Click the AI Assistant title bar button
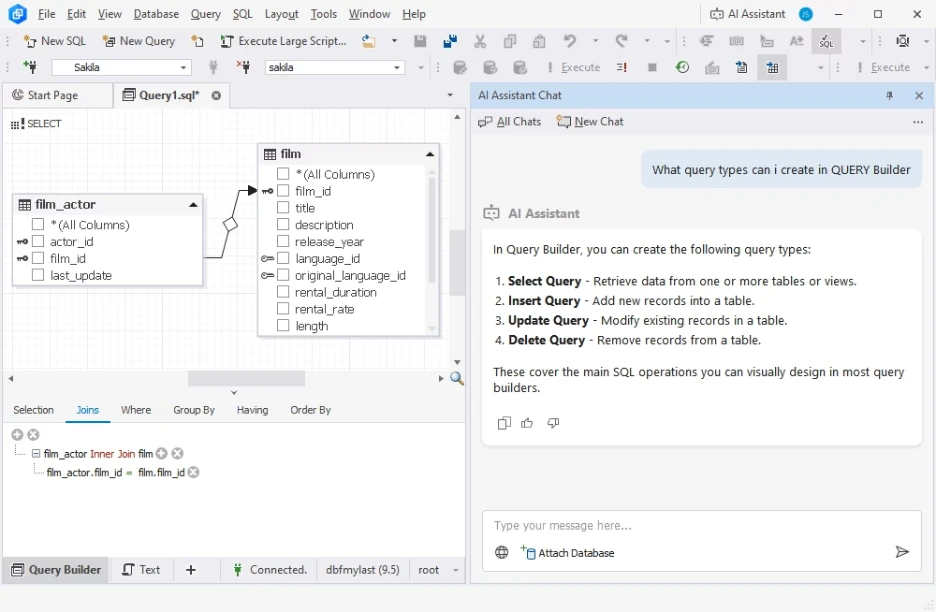This screenshot has width=936, height=612. click(x=747, y=14)
